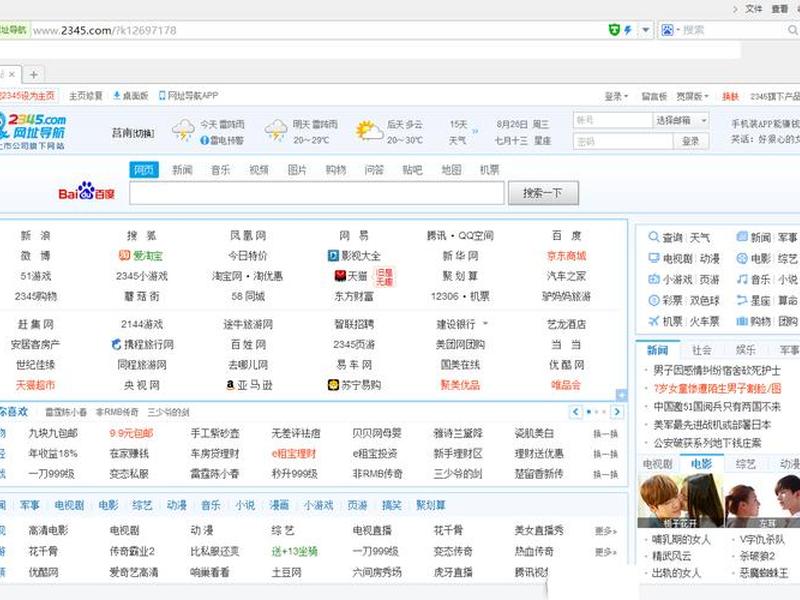Click the 电视剧 monitor icon in sidebar

(654, 258)
